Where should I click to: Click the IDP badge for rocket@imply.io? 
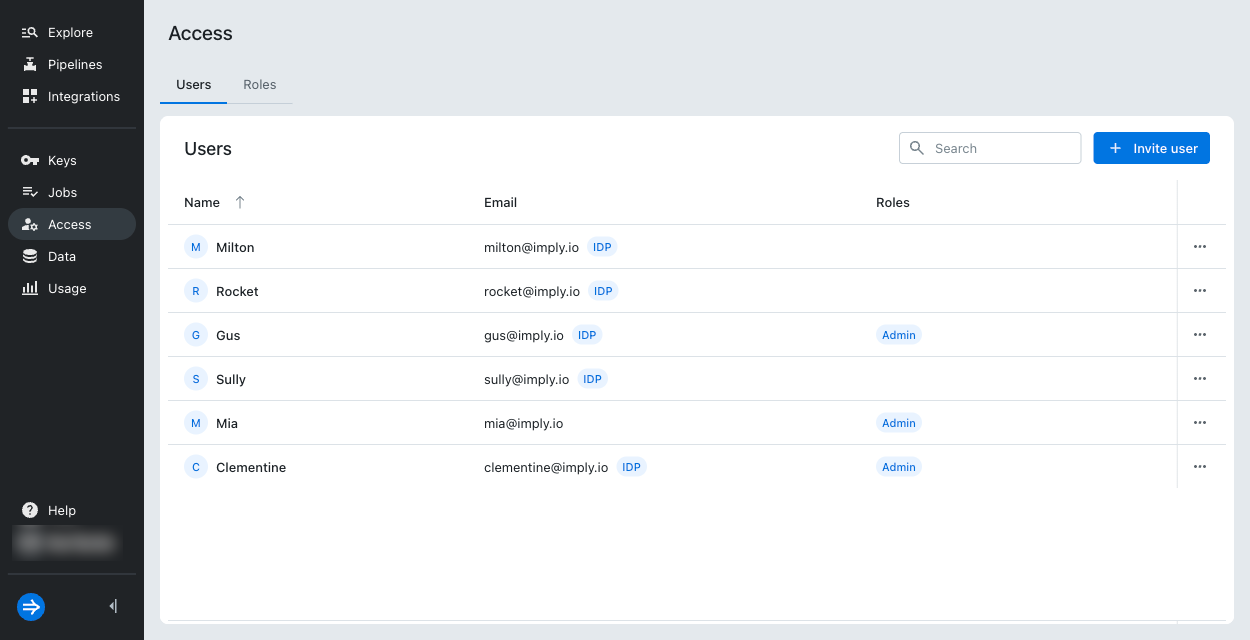pyautogui.click(x=603, y=291)
